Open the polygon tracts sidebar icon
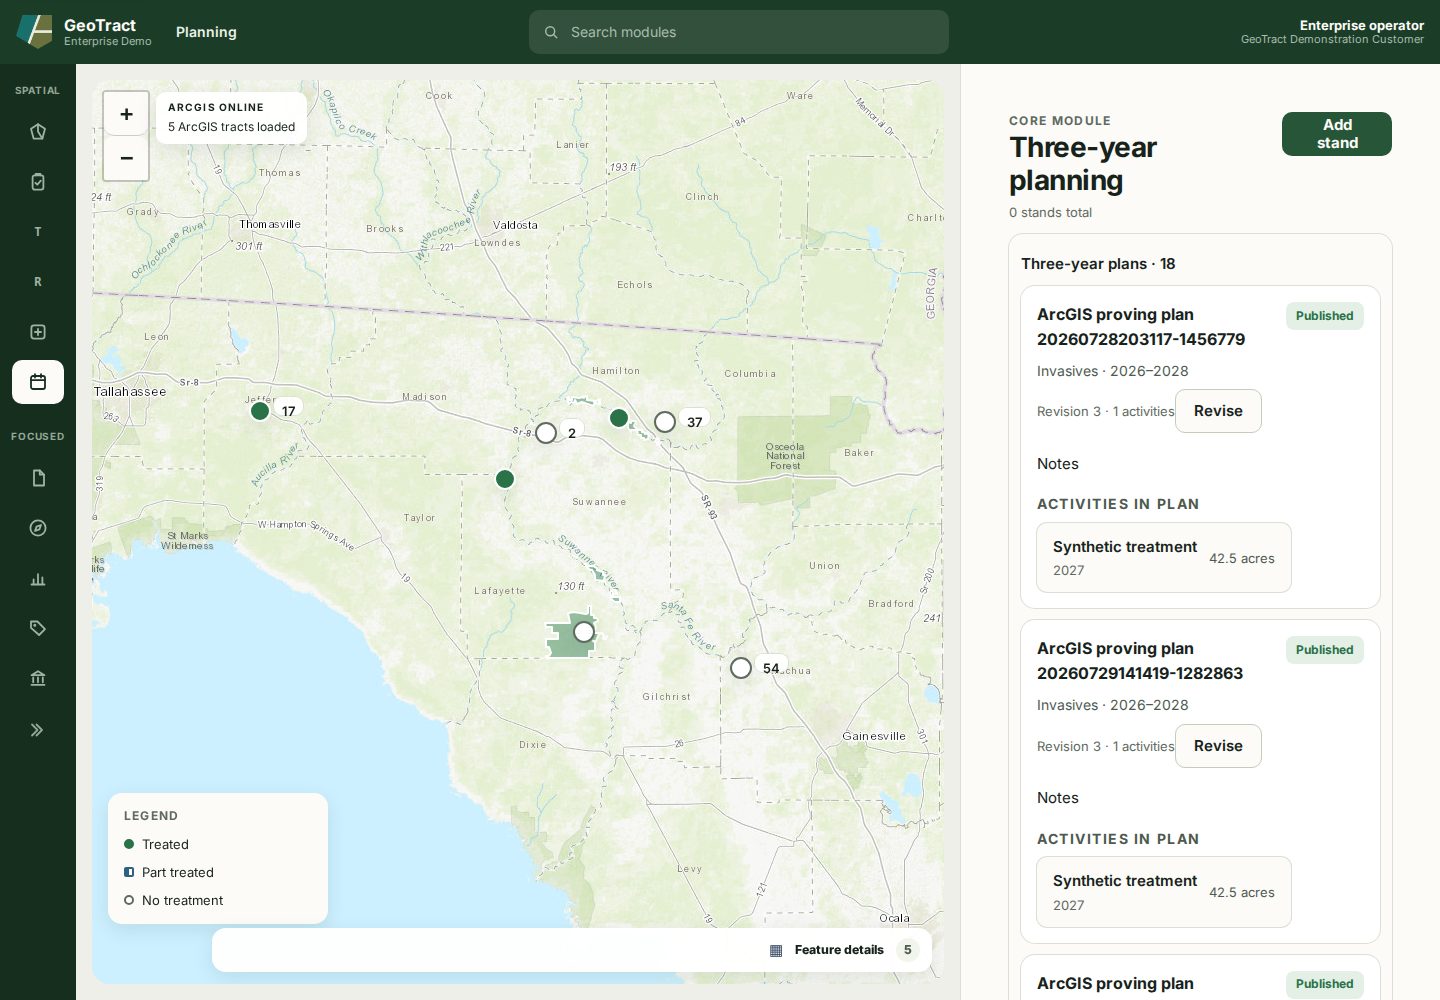The image size is (1440, 1000). pos(38,132)
